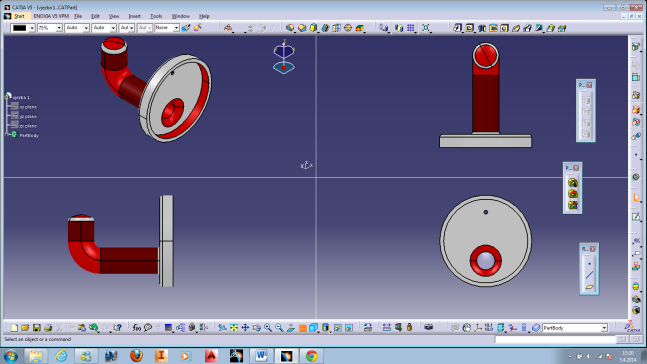Open the Edit menu
Screen dimensions: 647x364
95,16
